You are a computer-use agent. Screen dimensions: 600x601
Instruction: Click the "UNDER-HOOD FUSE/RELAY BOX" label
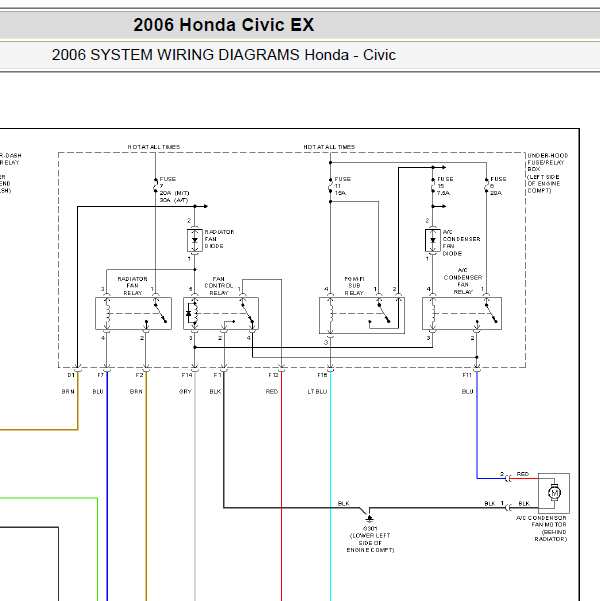click(x=547, y=162)
